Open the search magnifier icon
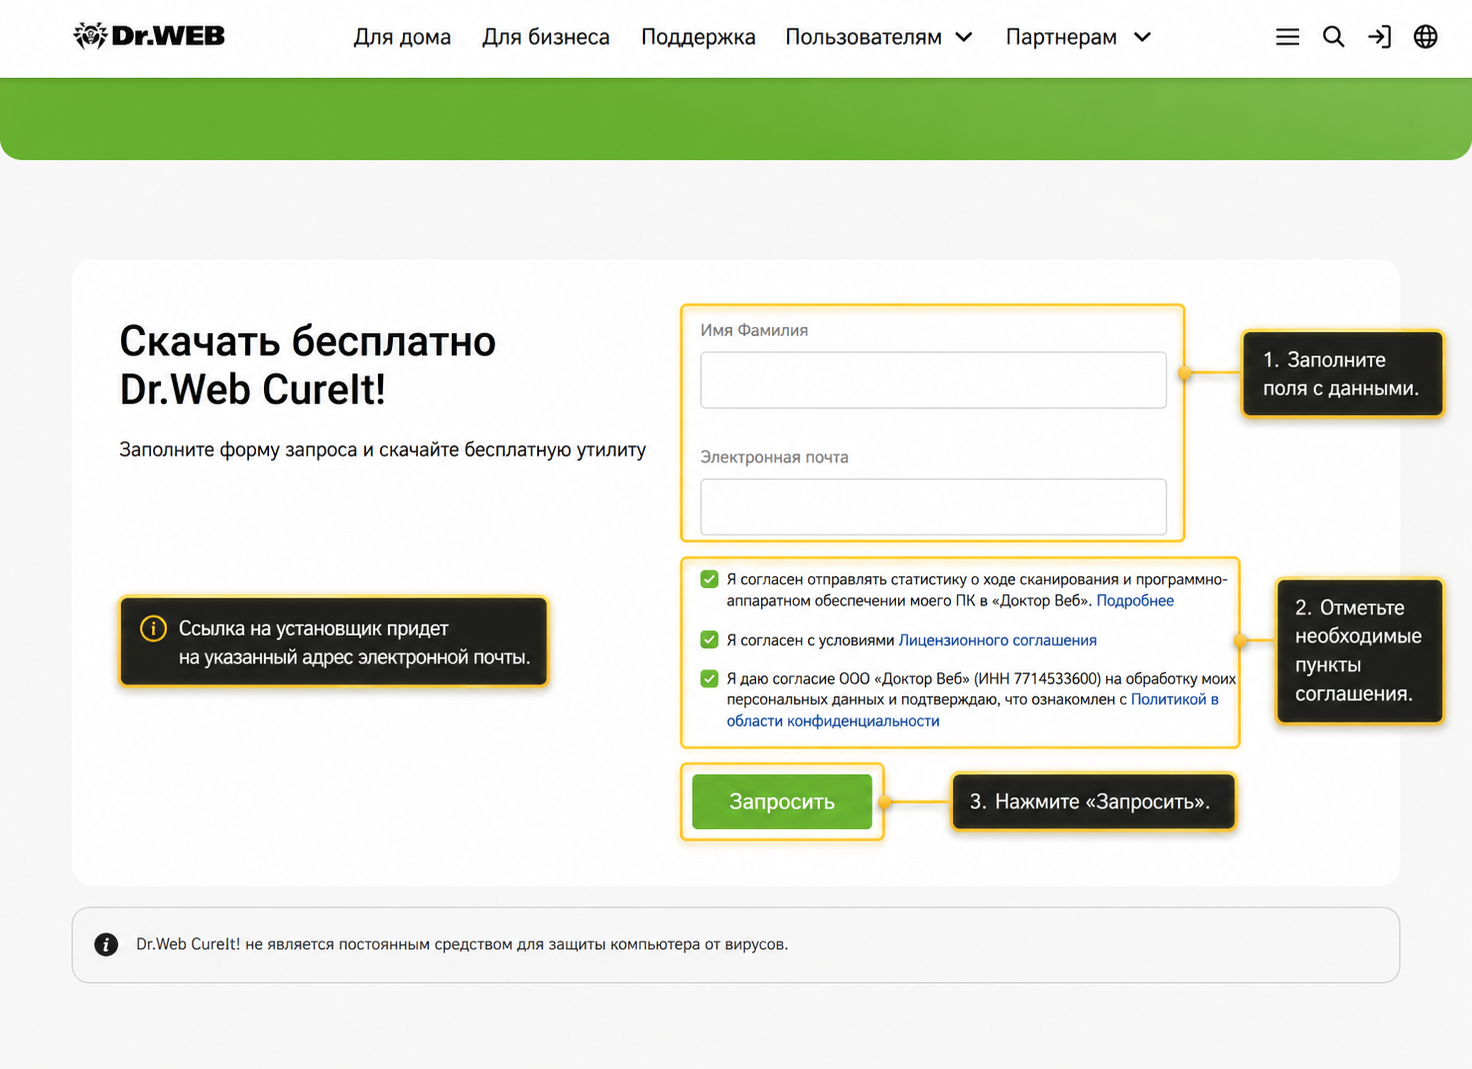The height and width of the screenshot is (1069, 1472). tap(1333, 37)
